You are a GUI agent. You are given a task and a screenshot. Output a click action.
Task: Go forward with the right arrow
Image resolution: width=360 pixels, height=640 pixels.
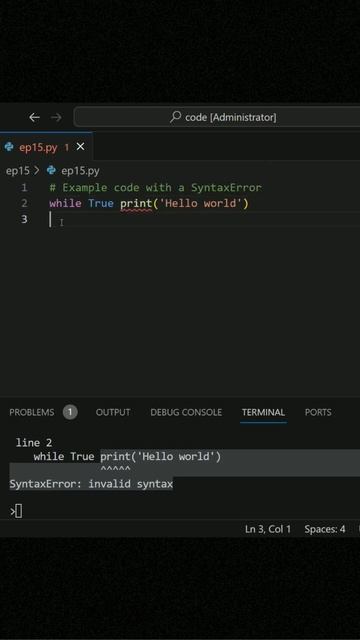tap(56, 118)
